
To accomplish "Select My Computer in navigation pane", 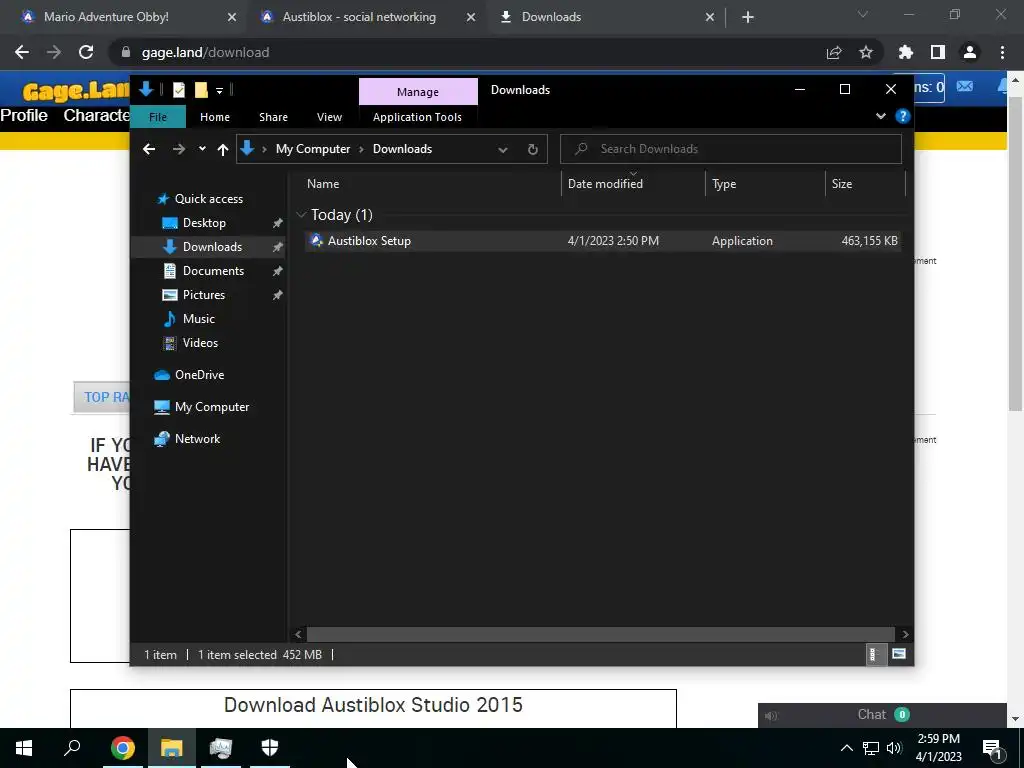I will (x=212, y=407).
